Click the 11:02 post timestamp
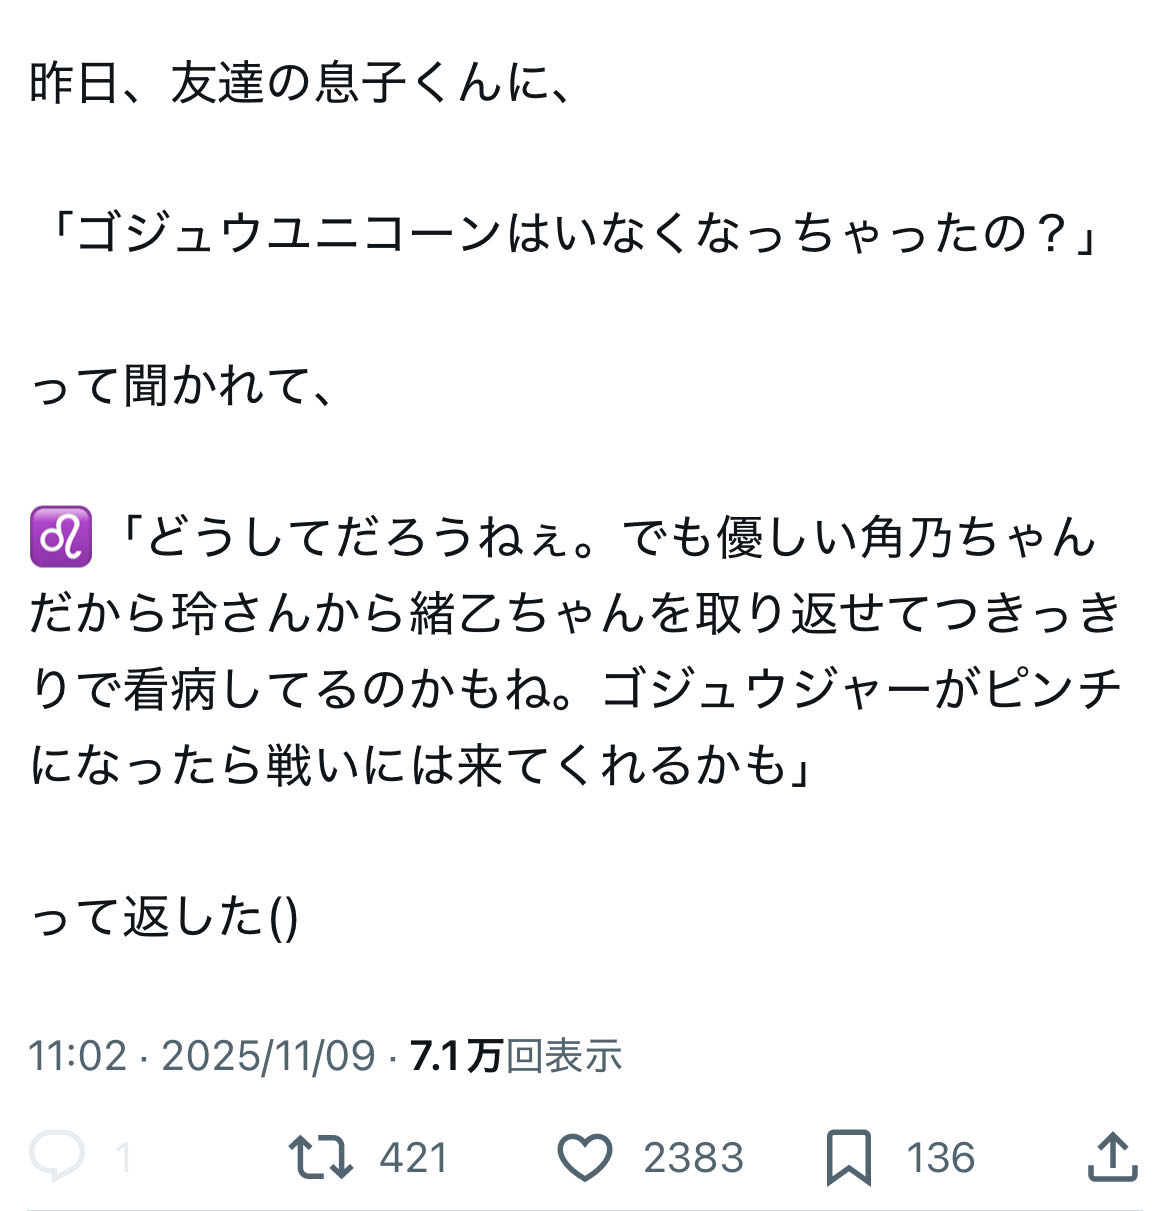This screenshot has height=1211, width=1170. (78, 1056)
